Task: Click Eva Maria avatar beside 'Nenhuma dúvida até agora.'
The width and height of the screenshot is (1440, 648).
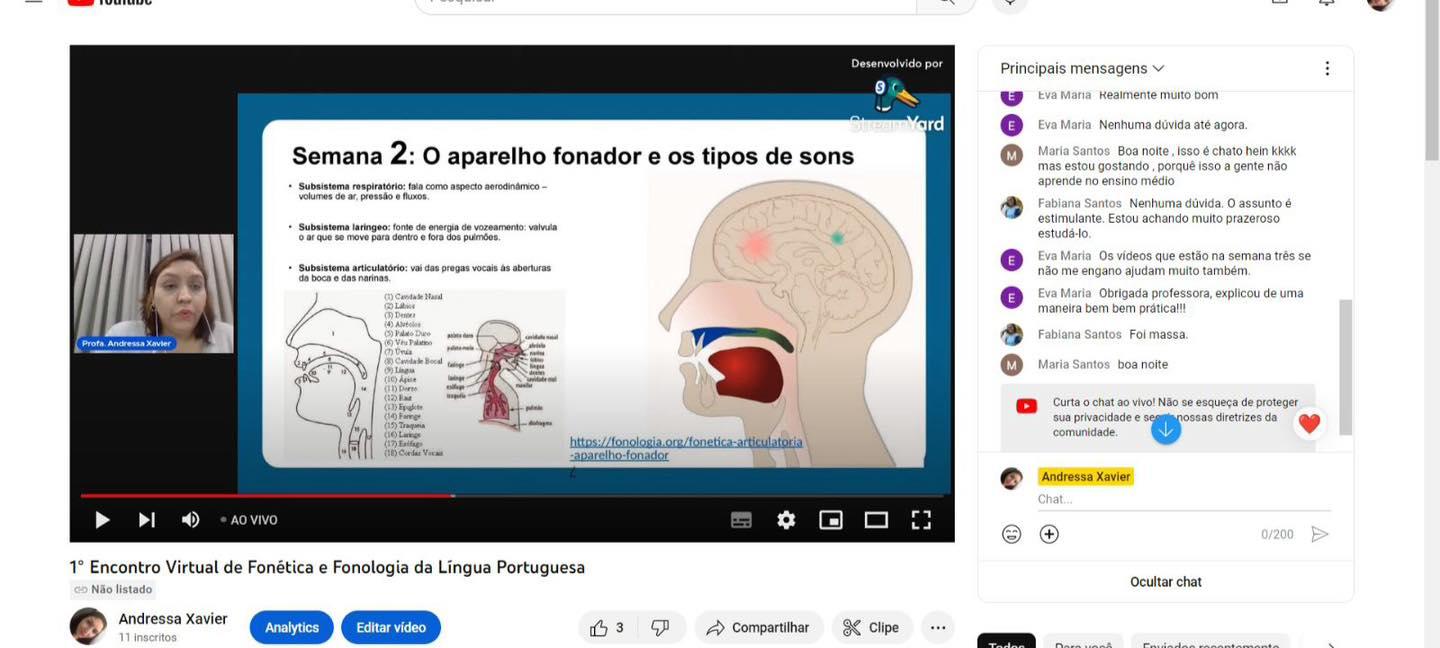Action: pyautogui.click(x=1012, y=125)
